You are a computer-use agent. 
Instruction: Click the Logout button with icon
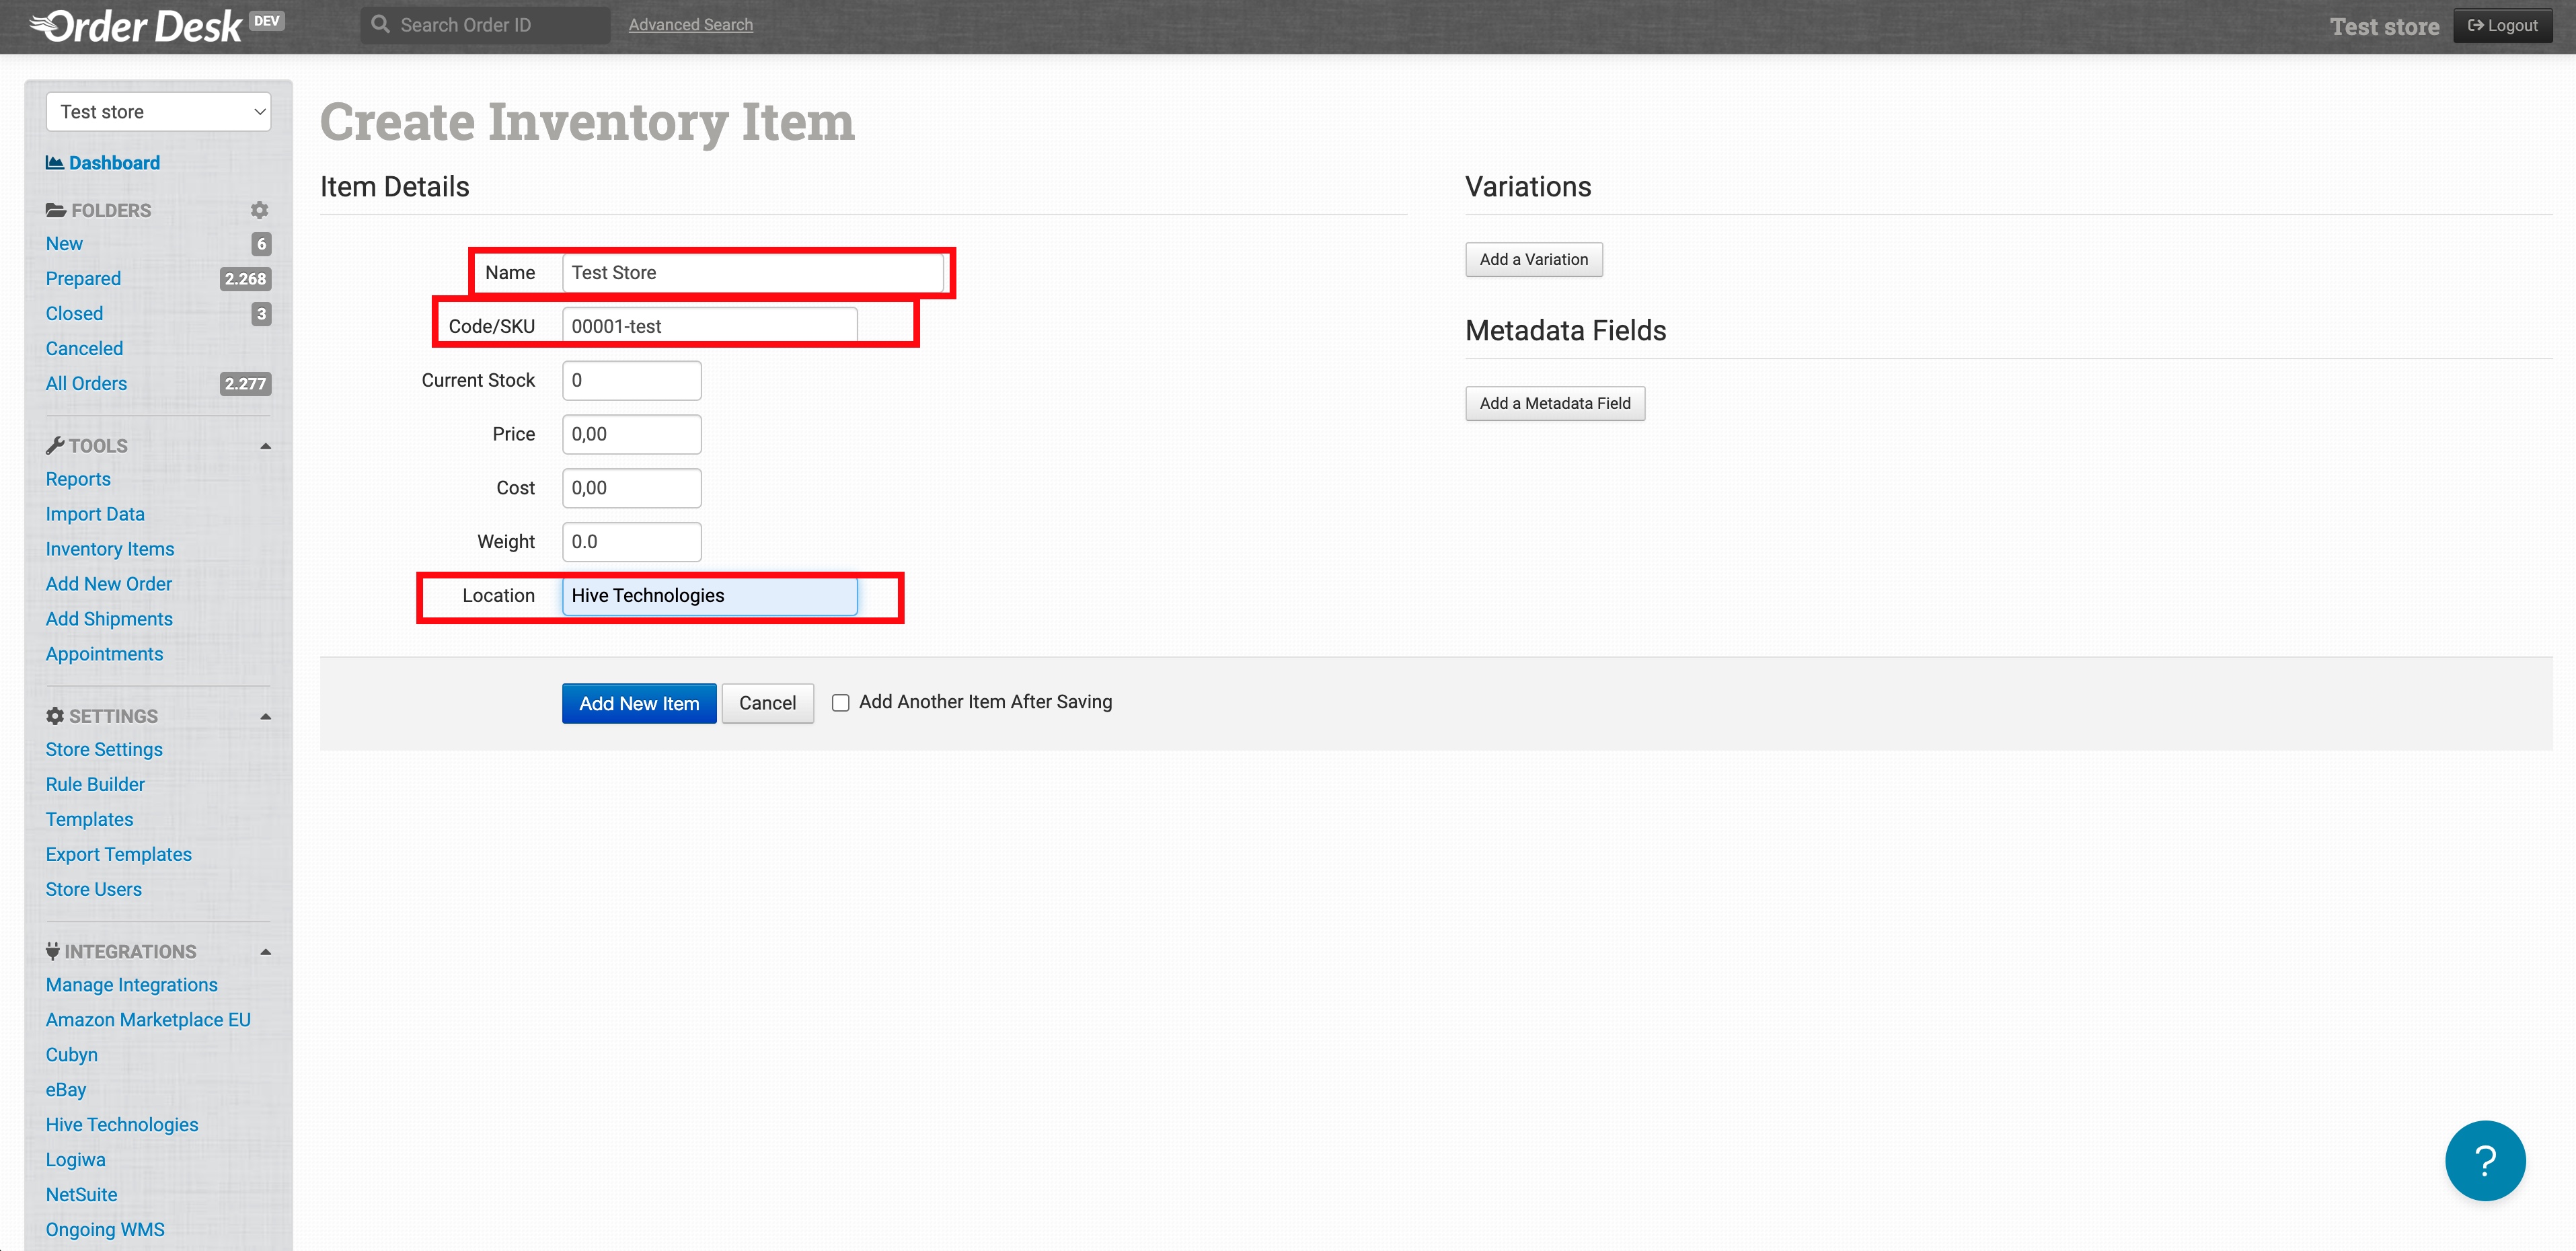2502,26
